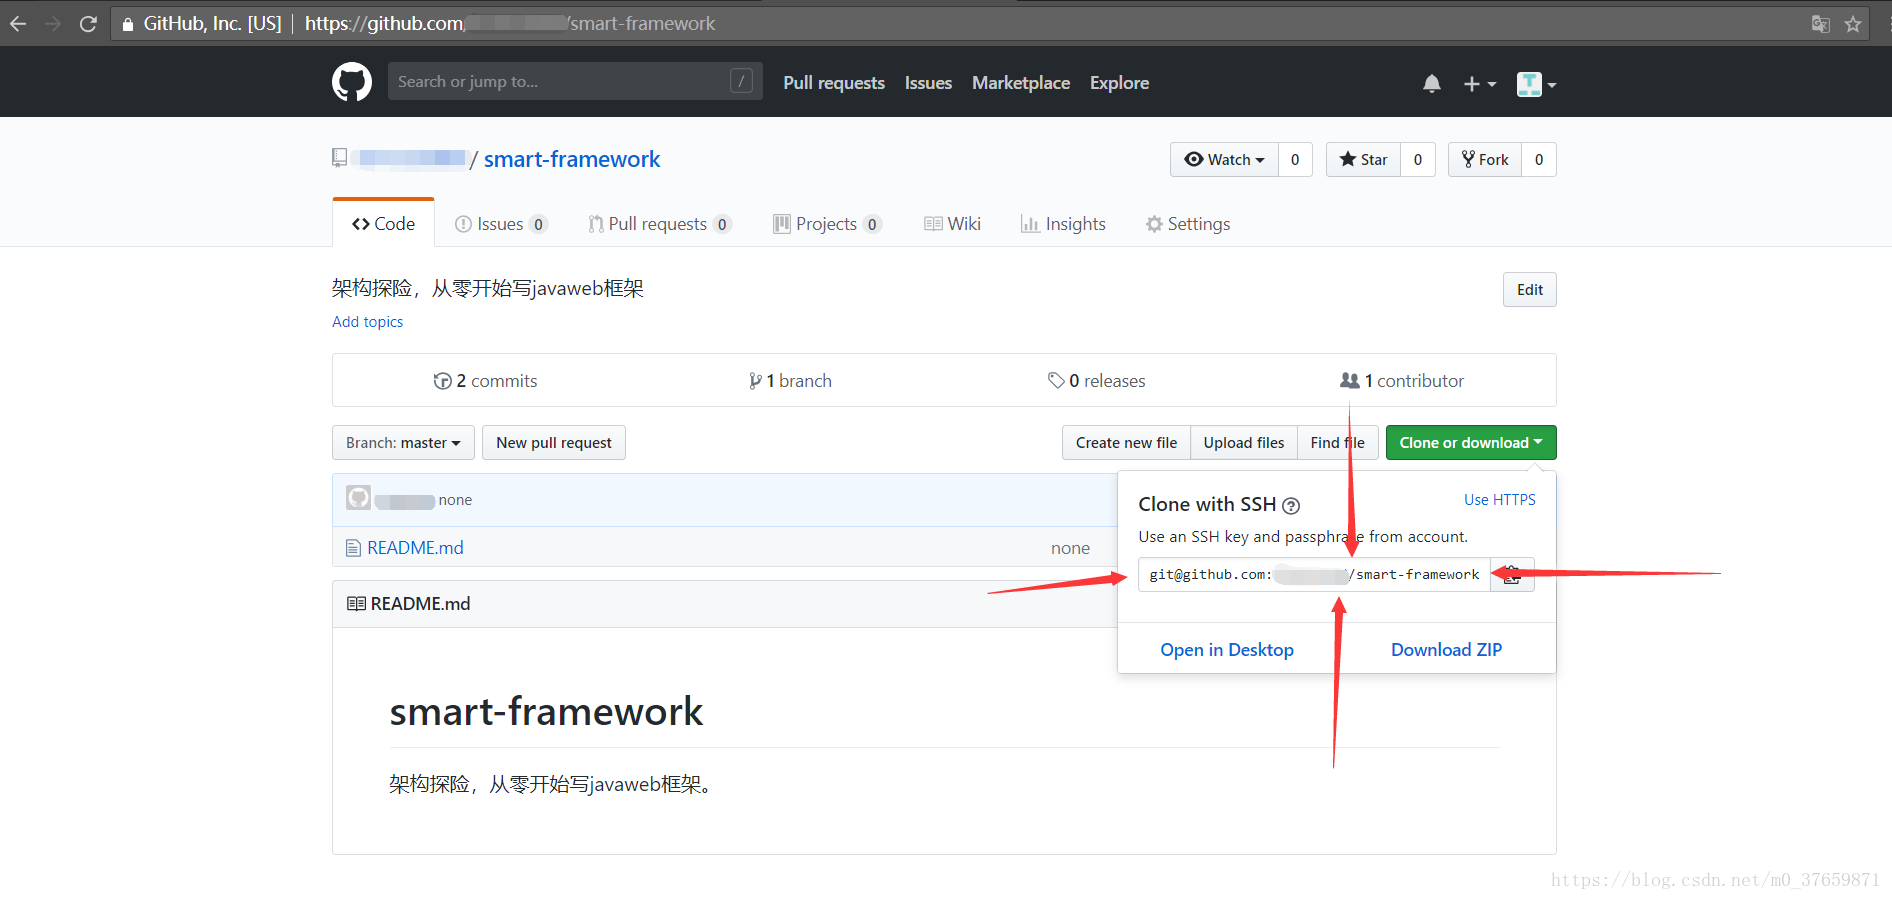The width and height of the screenshot is (1892, 900).
Task: Click Upload files
Action: point(1244,443)
